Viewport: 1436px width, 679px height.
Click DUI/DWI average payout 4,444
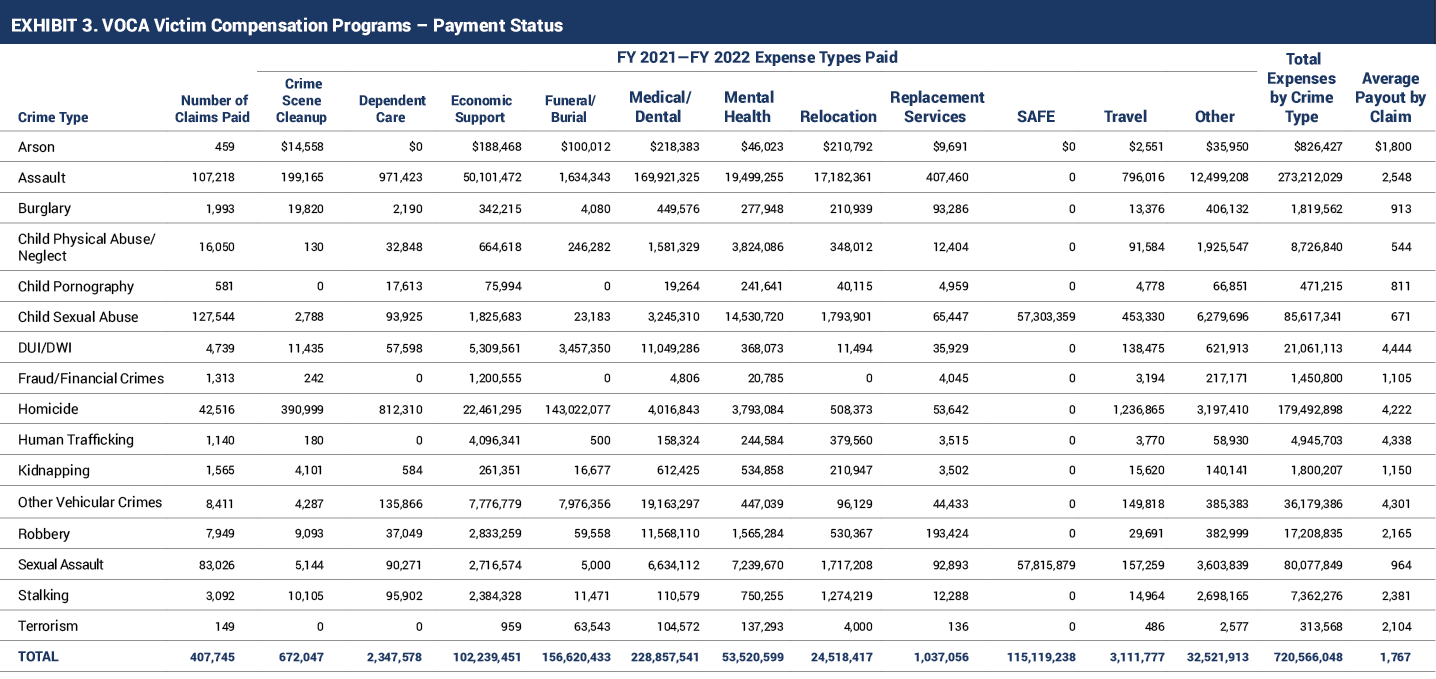pos(1396,348)
